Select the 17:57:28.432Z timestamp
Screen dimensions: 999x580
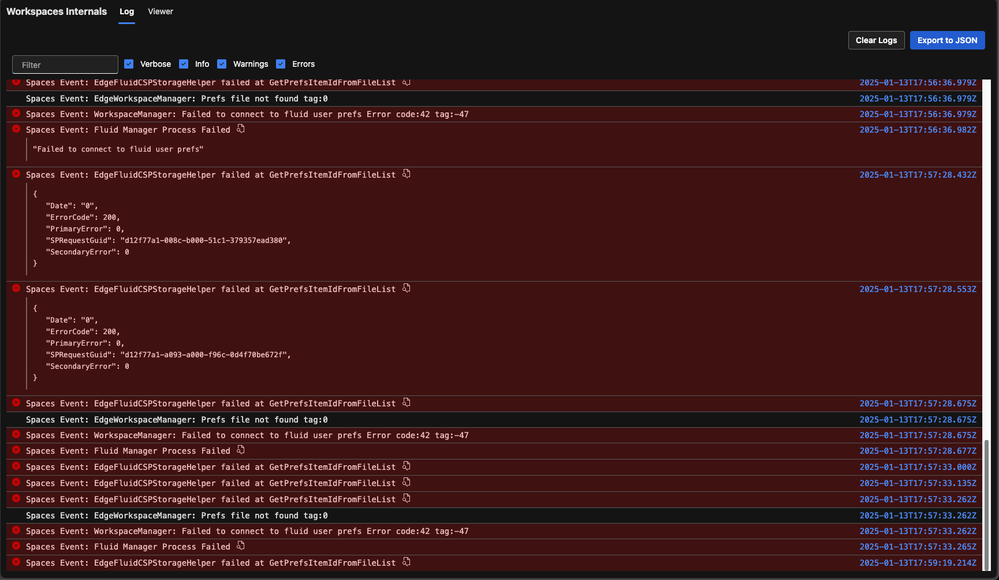[x=917, y=175]
